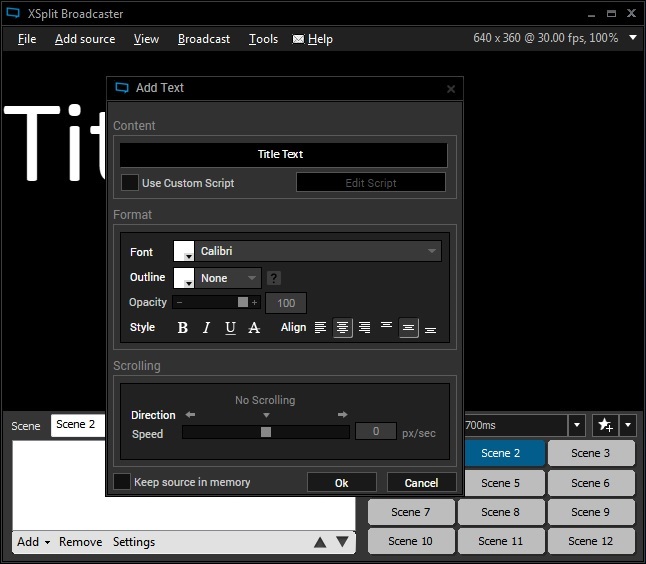Close the Add Text dialog
646x564 pixels.
pos(451,89)
